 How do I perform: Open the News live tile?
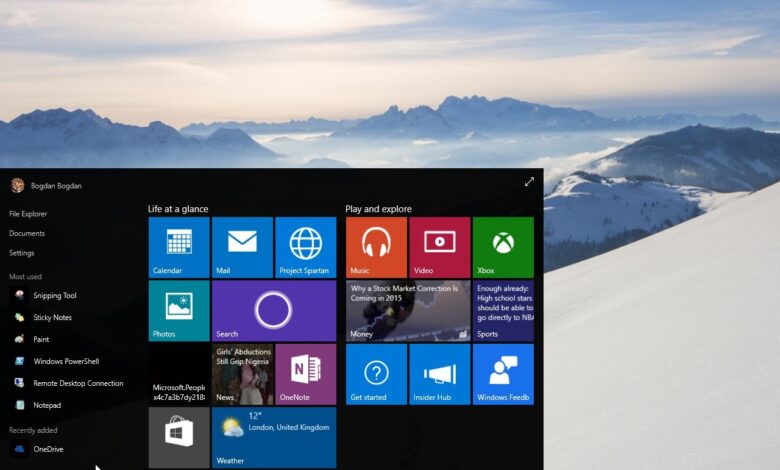[x=242, y=374]
